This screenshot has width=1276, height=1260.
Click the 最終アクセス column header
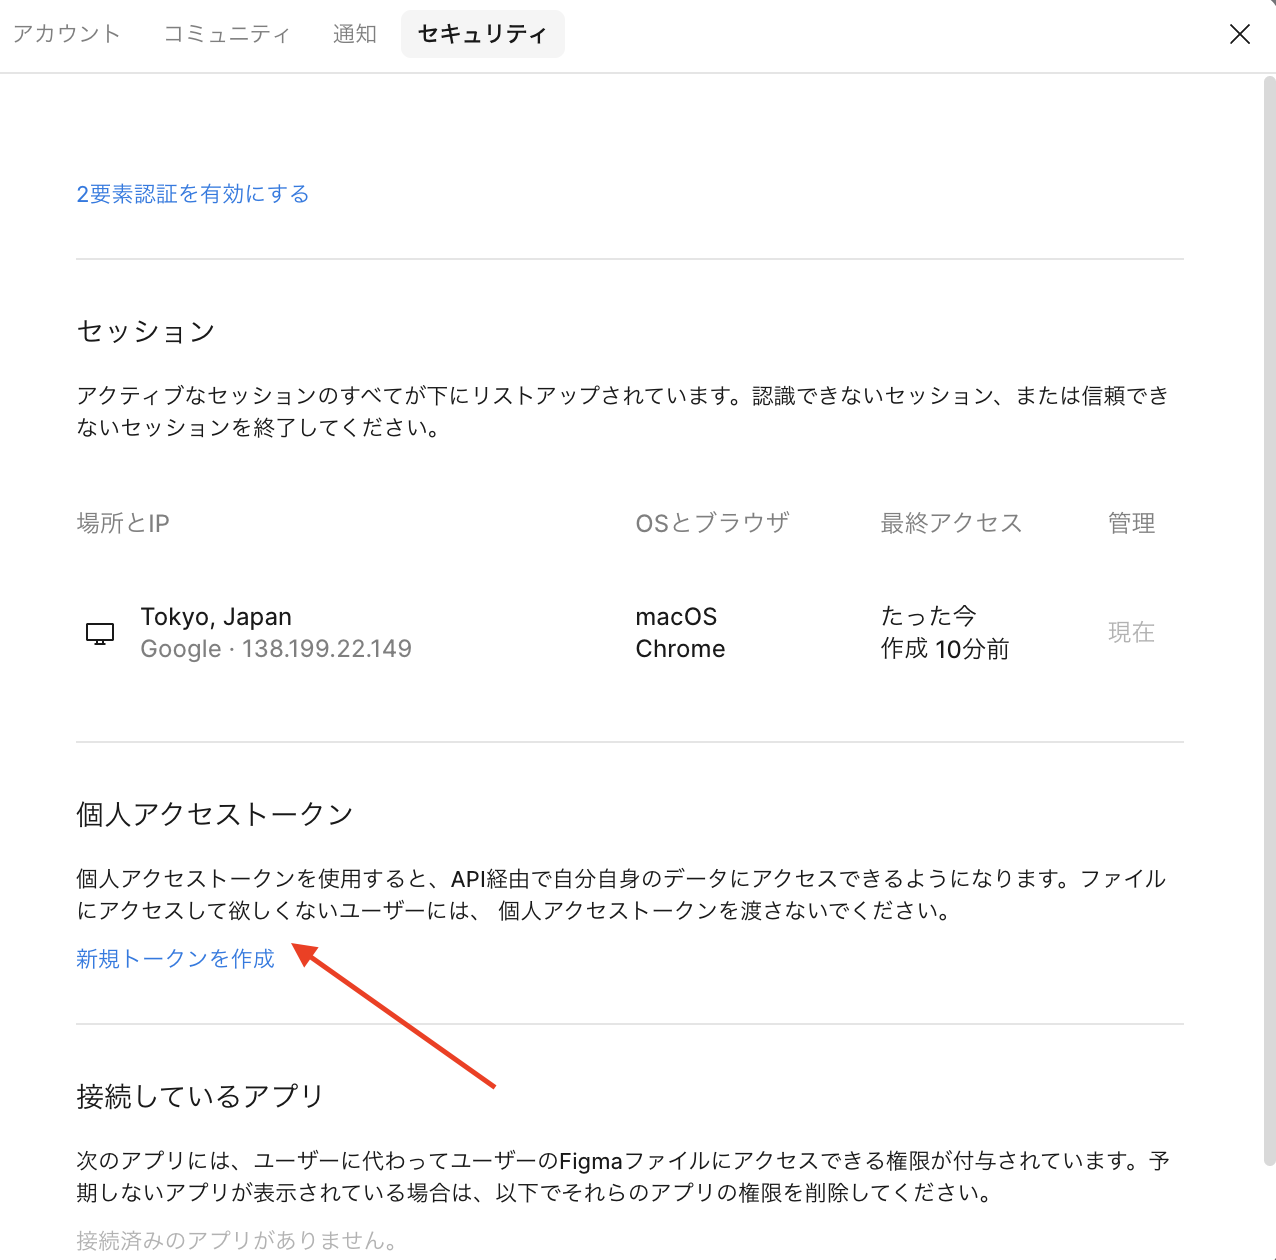pos(950,523)
